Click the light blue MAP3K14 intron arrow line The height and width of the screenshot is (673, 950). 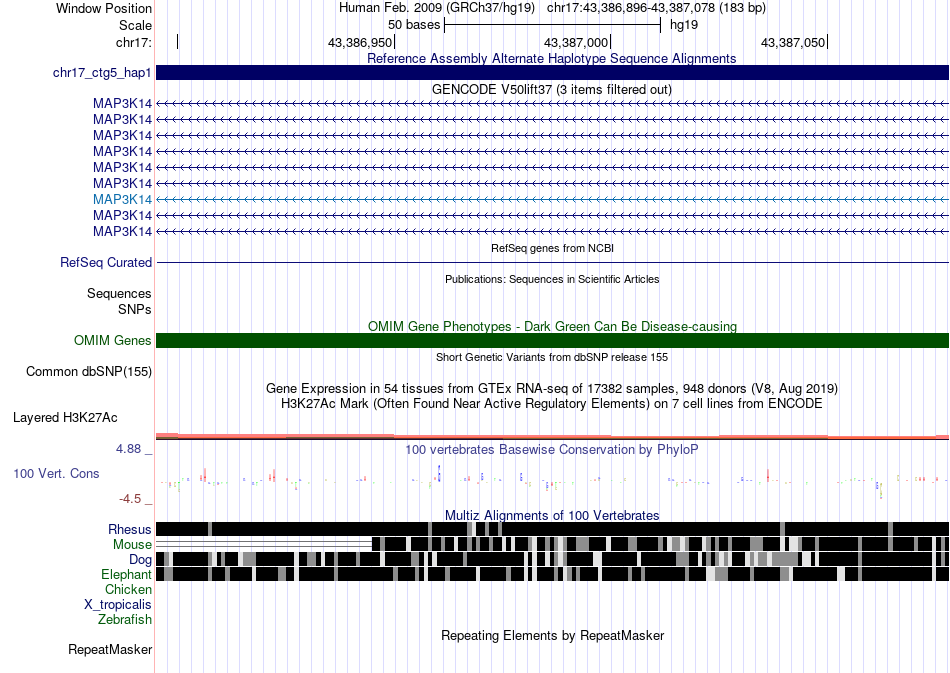[x=553, y=199]
